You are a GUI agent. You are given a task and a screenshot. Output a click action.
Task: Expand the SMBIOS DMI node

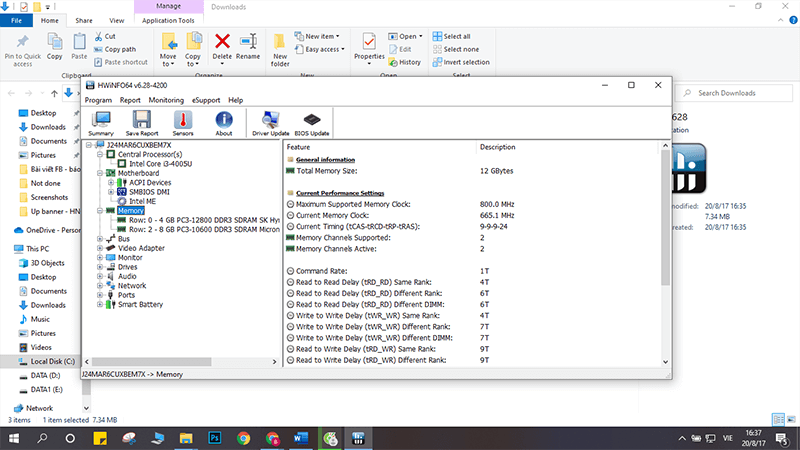pos(111,192)
